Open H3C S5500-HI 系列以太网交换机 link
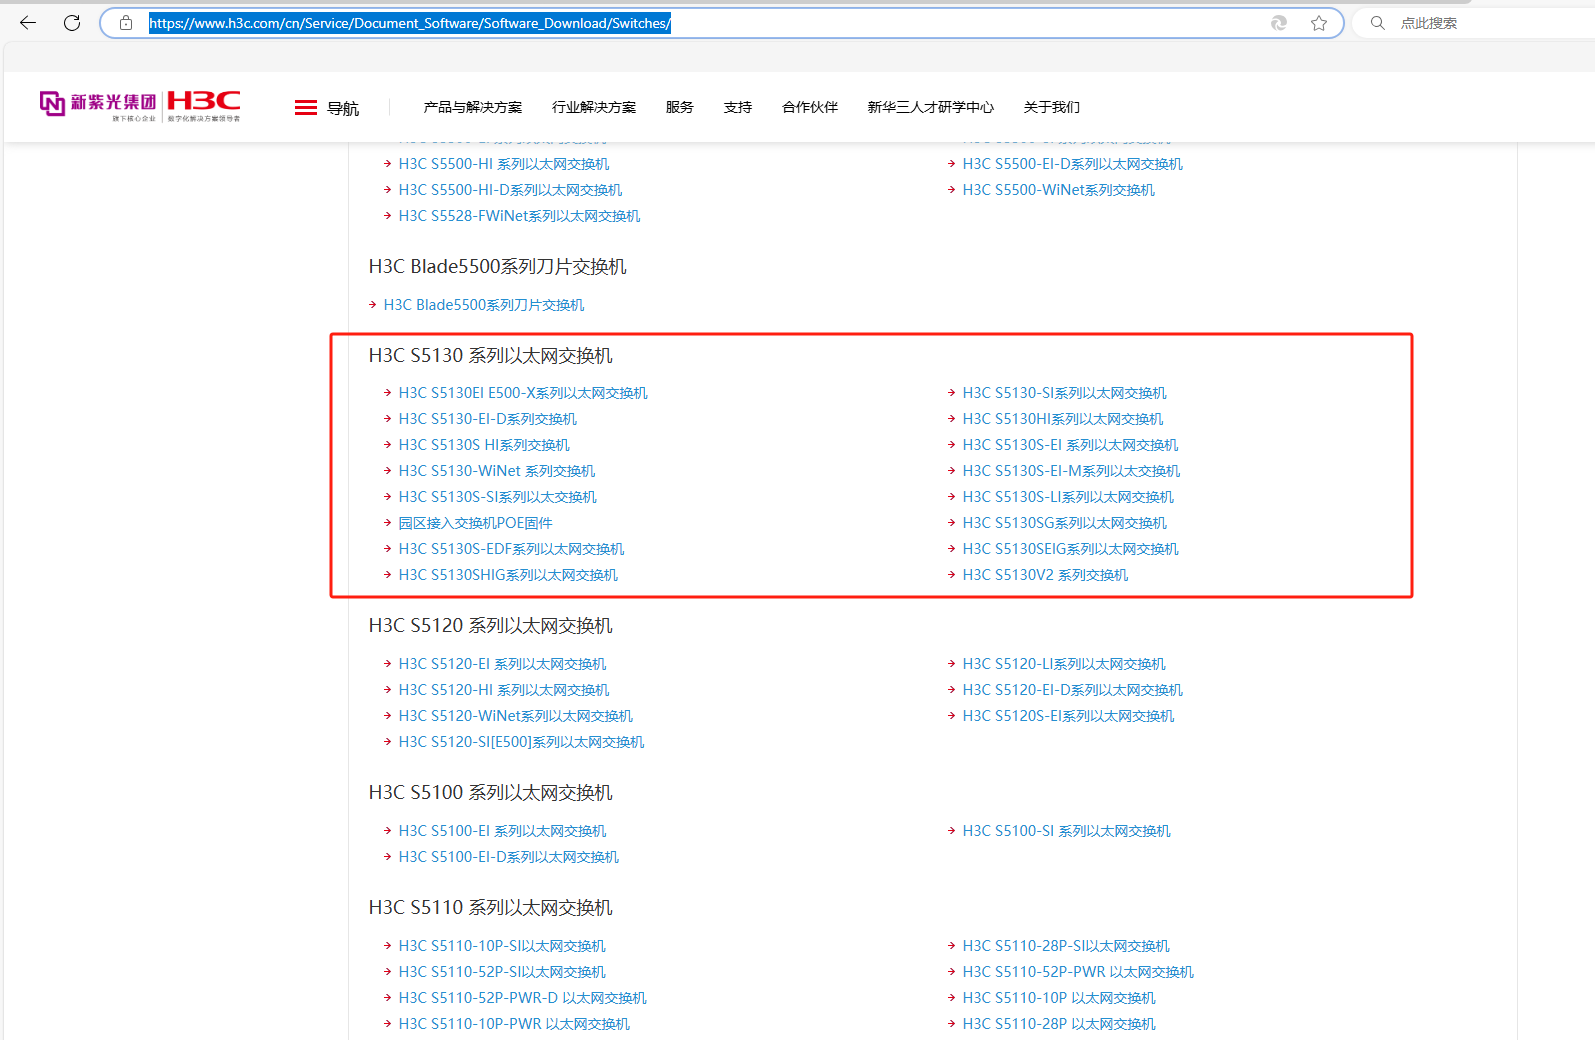The height and width of the screenshot is (1040, 1595). click(x=504, y=164)
